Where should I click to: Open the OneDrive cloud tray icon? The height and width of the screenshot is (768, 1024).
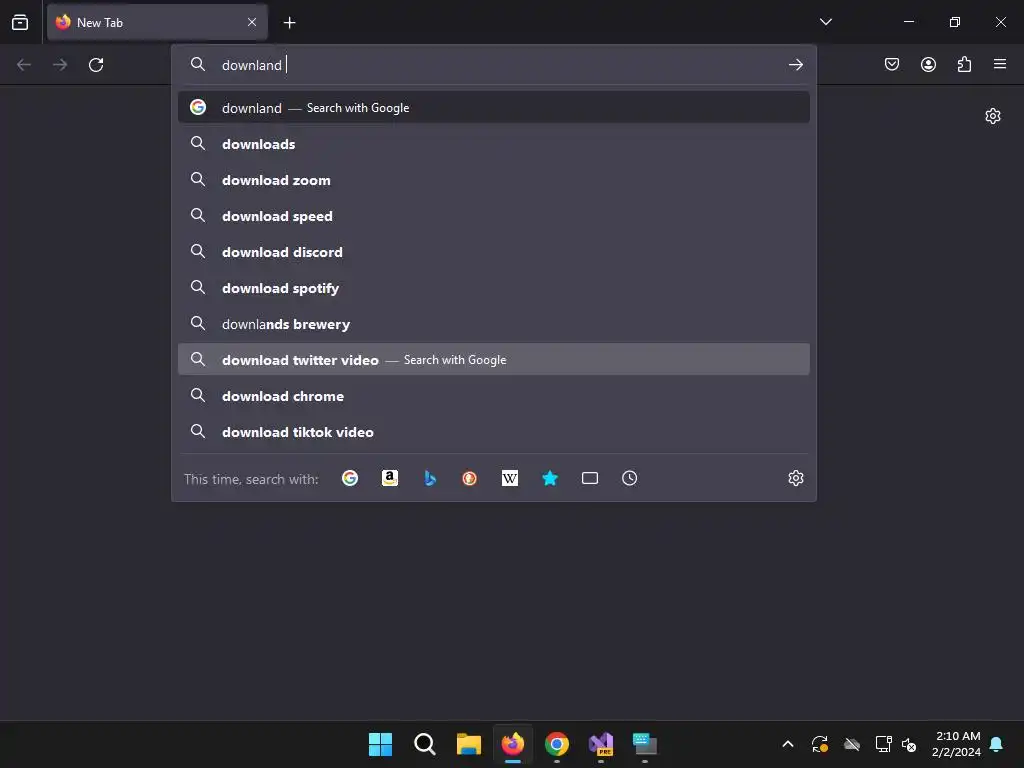(852, 744)
